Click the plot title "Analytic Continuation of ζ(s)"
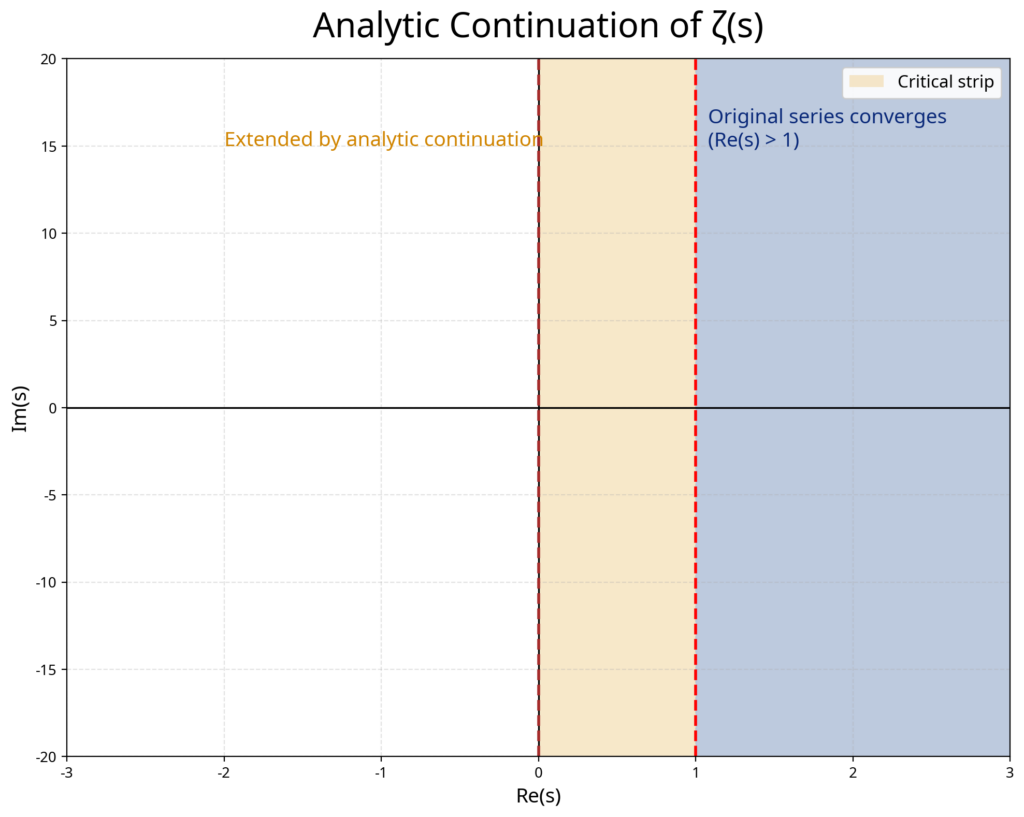1024x817 pixels. click(538, 26)
